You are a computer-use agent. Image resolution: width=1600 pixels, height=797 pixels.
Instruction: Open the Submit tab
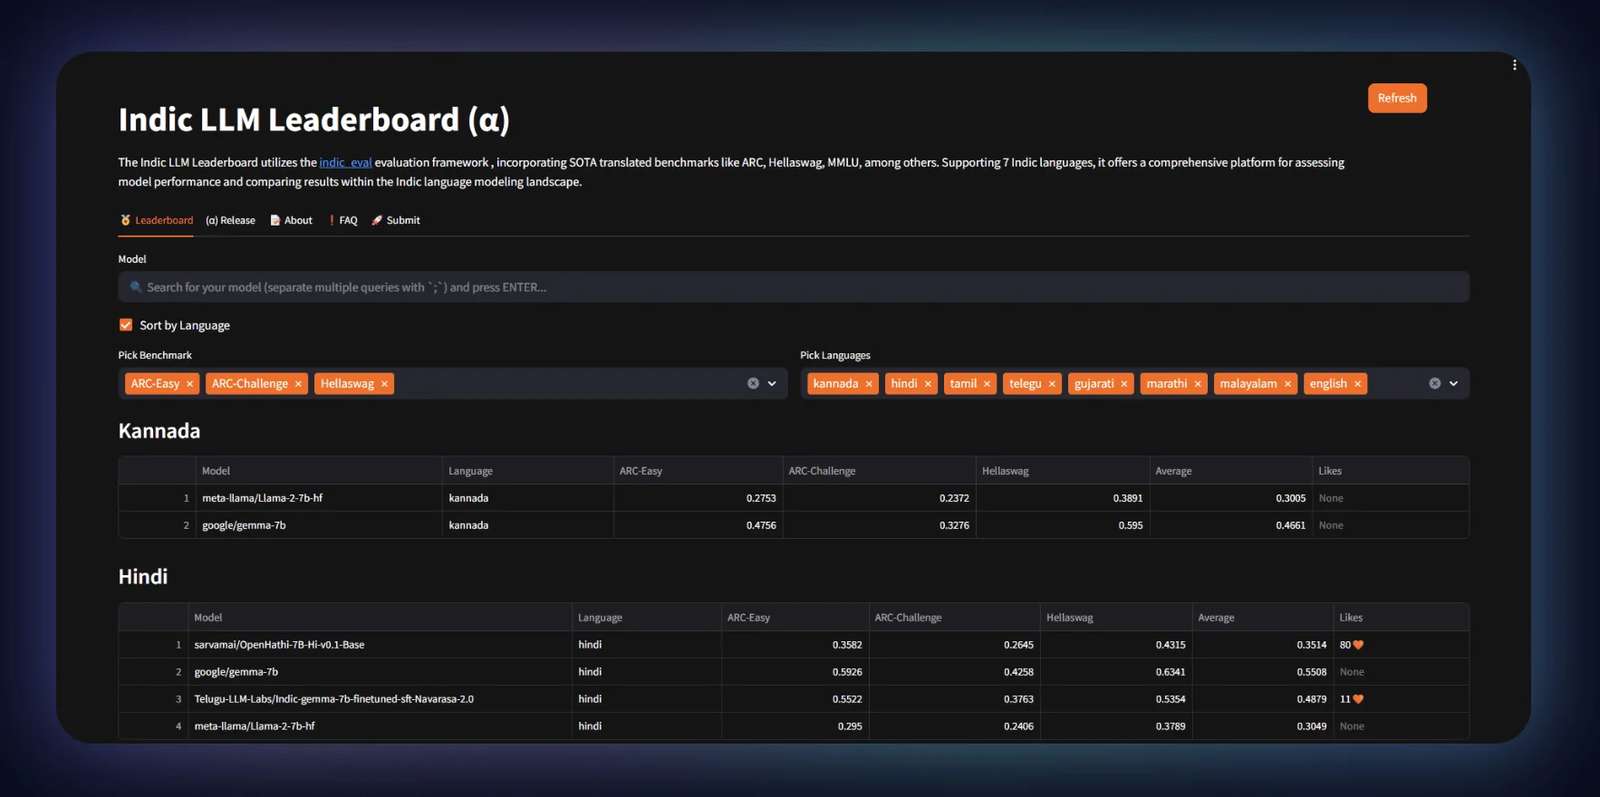click(x=396, y=221)
